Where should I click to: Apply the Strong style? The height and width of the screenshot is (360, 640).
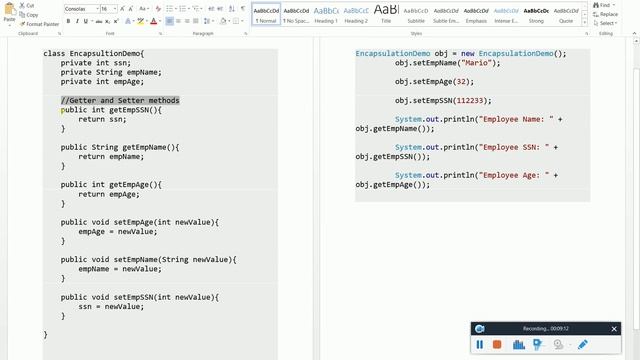click(x=536, y=15)
